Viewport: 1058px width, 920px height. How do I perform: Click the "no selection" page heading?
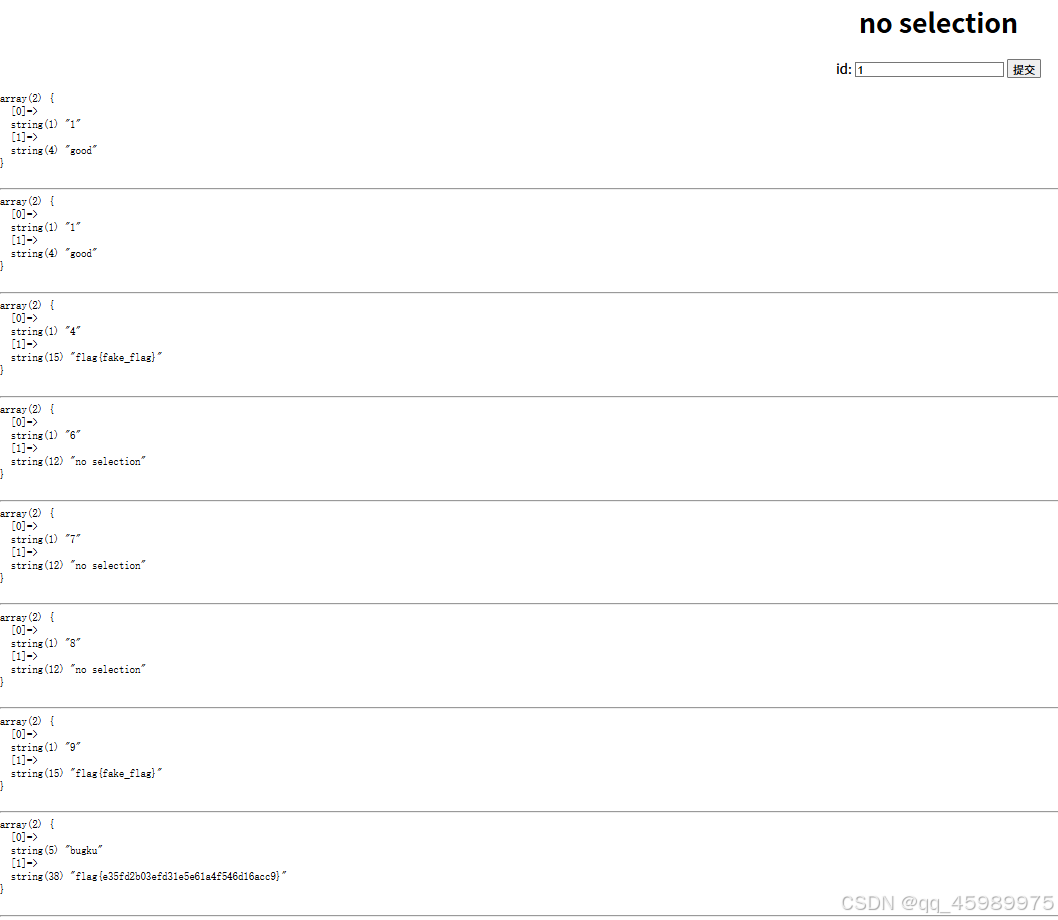click(937, 23)
